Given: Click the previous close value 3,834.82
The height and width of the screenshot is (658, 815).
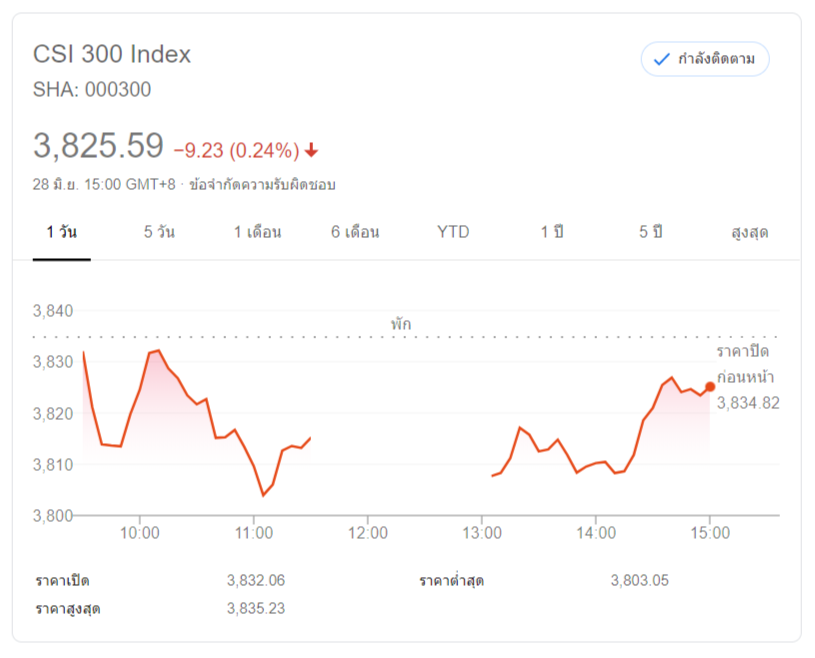Looking at the screenshot, I should 748,403.
